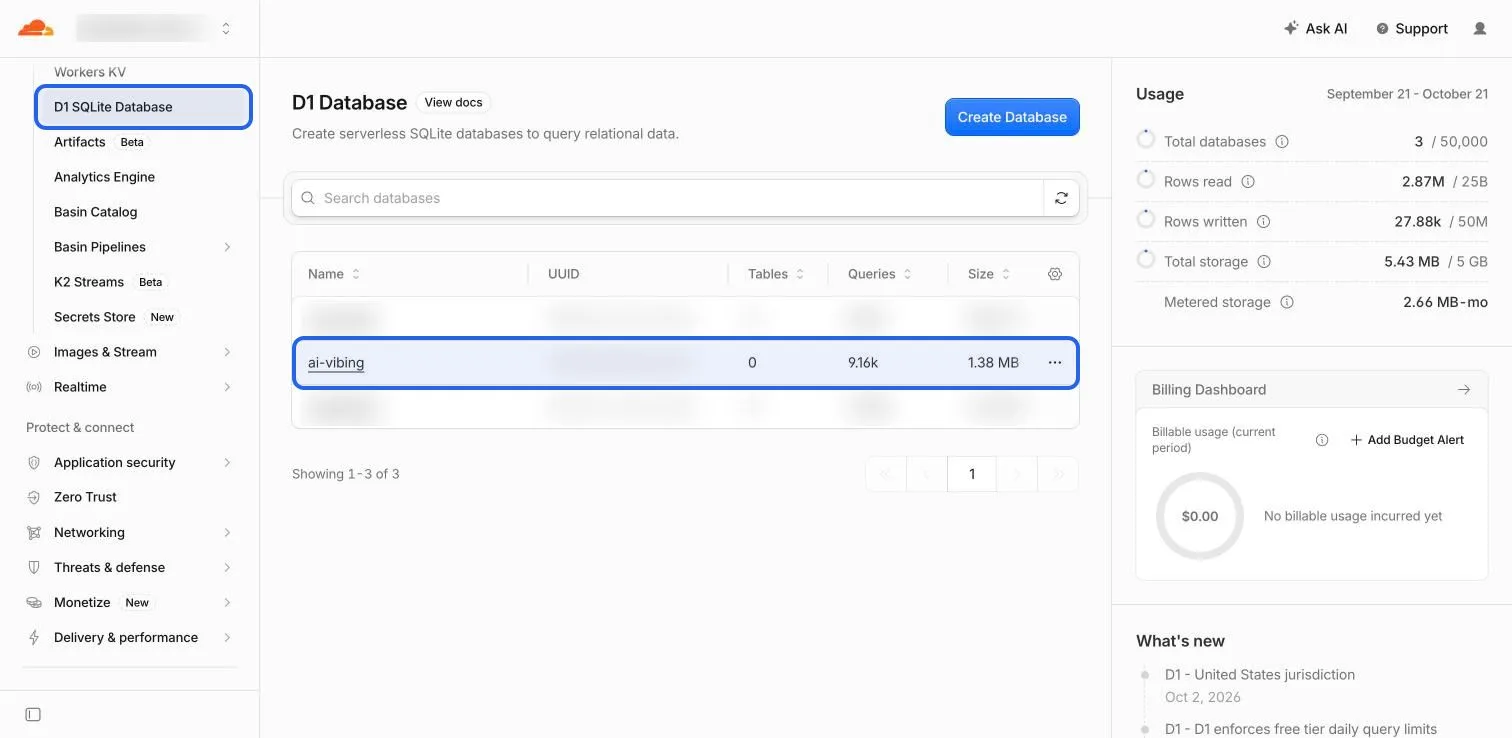Open Zero Trust

tap(85, 497)
